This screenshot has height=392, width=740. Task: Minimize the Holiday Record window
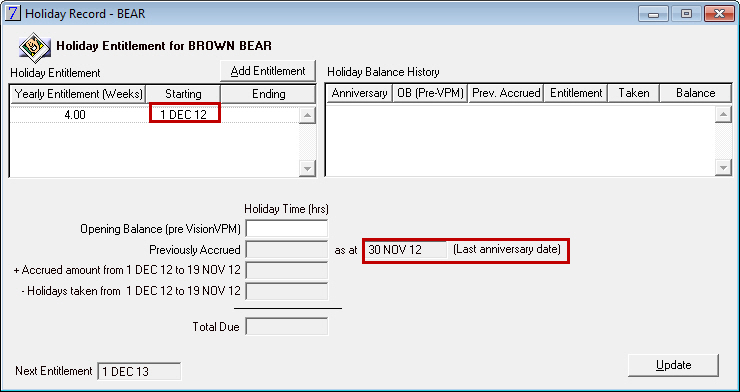[654, 14]
